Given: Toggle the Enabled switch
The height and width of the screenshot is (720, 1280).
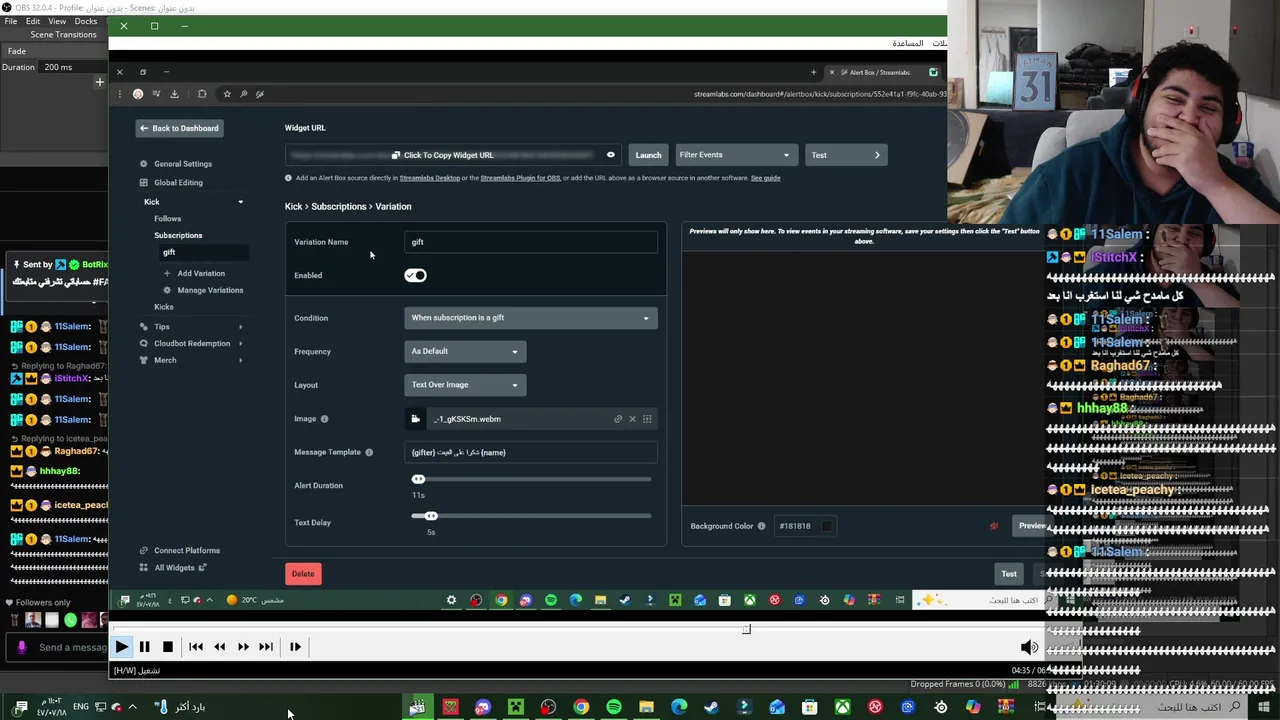Looking at the screenshot, I should (415, 276).
